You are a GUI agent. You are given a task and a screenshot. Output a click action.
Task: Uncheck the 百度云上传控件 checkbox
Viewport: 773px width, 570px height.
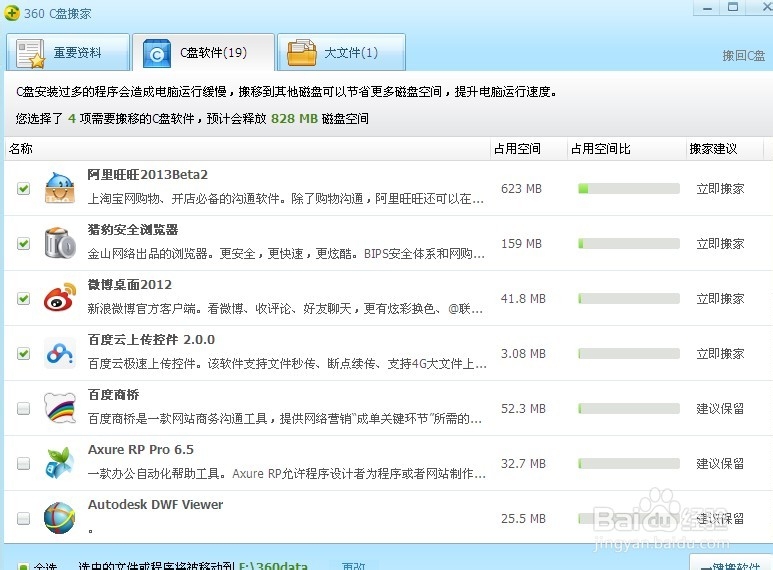click(23, 354)
